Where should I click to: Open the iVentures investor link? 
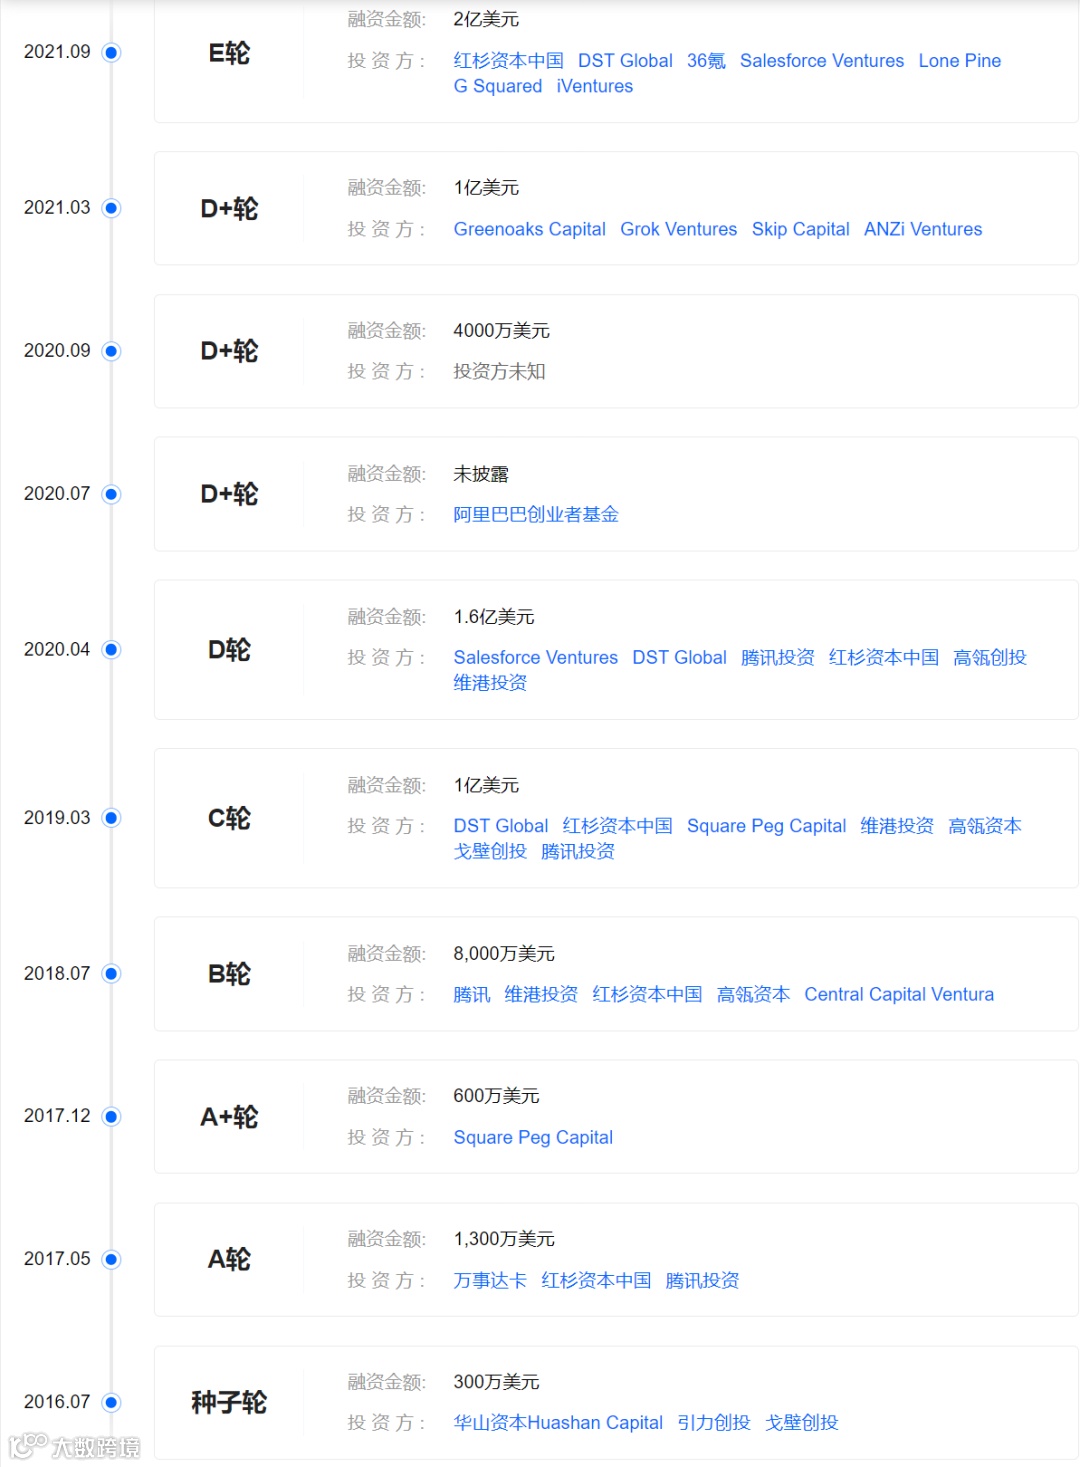point(595,86)
